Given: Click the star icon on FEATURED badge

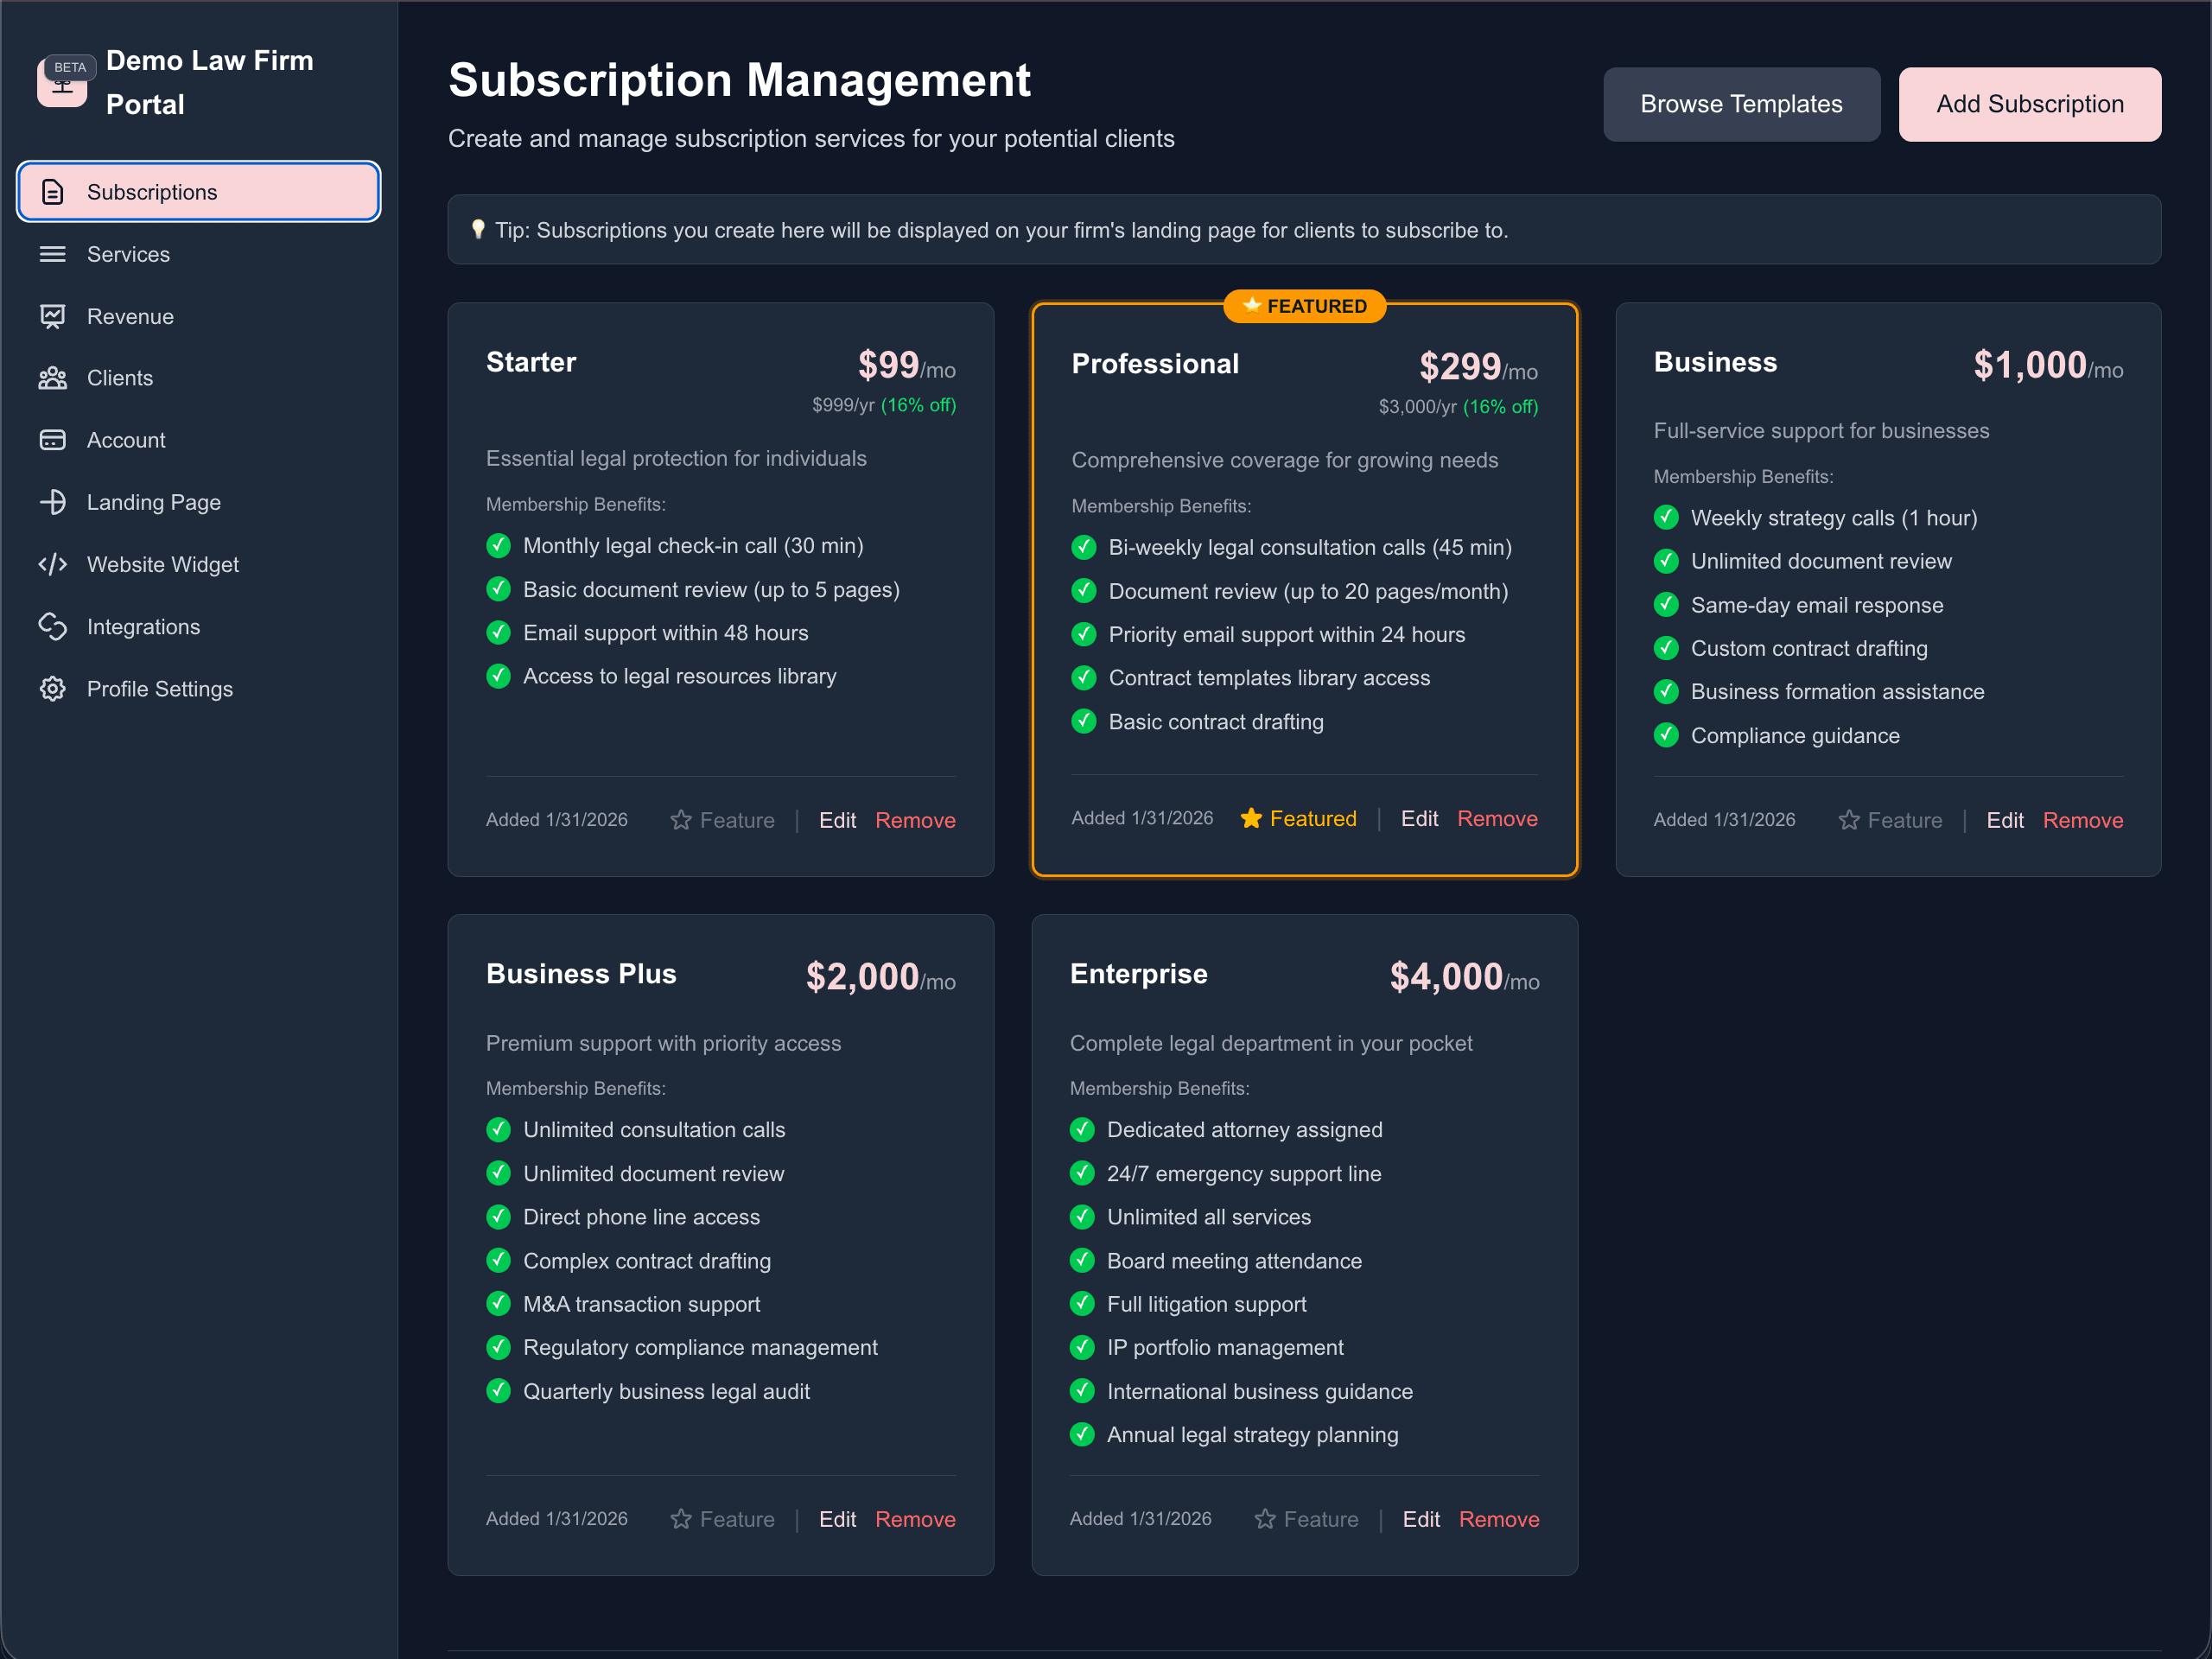Looking at the screenshot, I should point(1251,305).
